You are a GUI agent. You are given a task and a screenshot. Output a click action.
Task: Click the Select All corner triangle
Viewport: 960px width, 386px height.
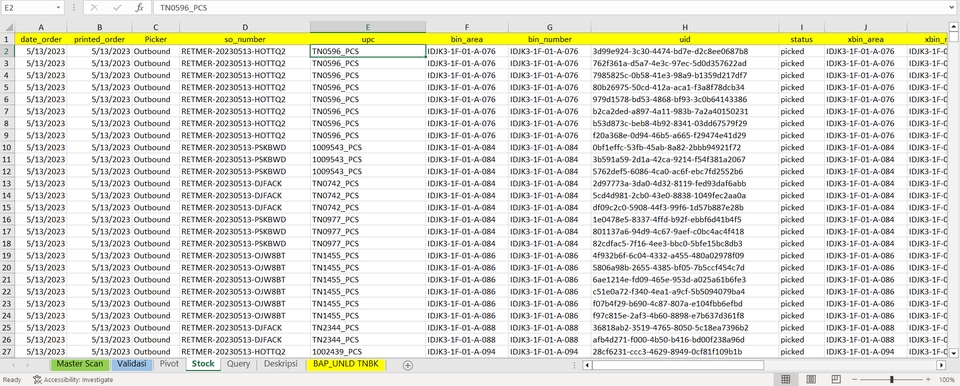7,27
